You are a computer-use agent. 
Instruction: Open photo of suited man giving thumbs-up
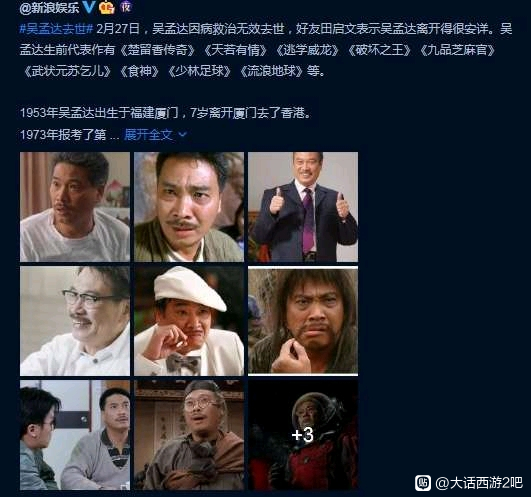coord(303,207)
